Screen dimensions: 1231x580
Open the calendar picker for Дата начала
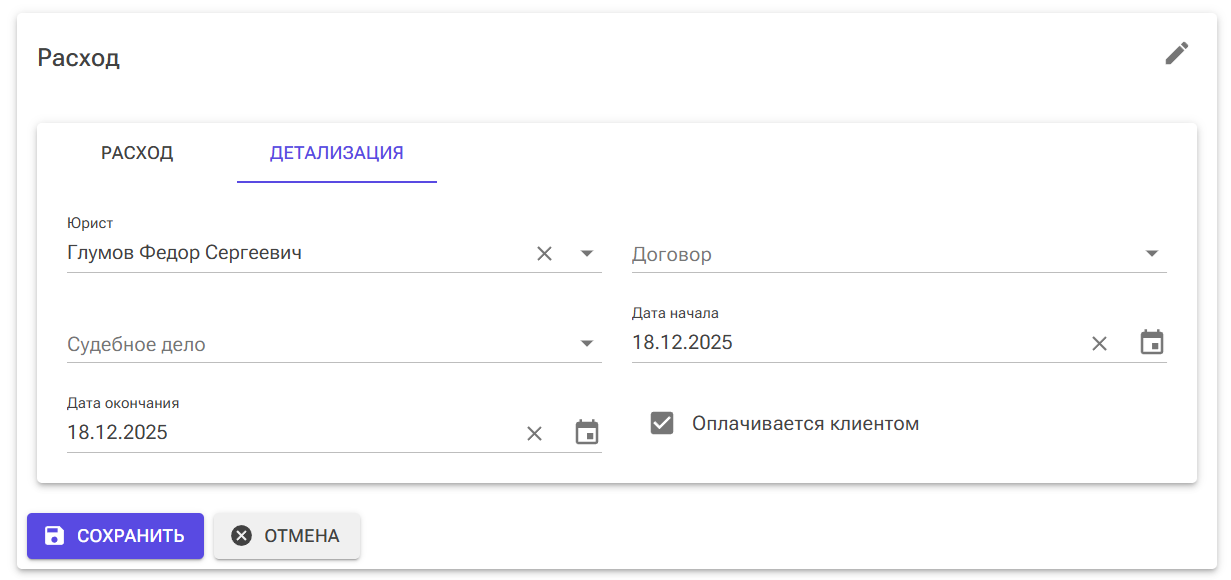pos(1151,342)
